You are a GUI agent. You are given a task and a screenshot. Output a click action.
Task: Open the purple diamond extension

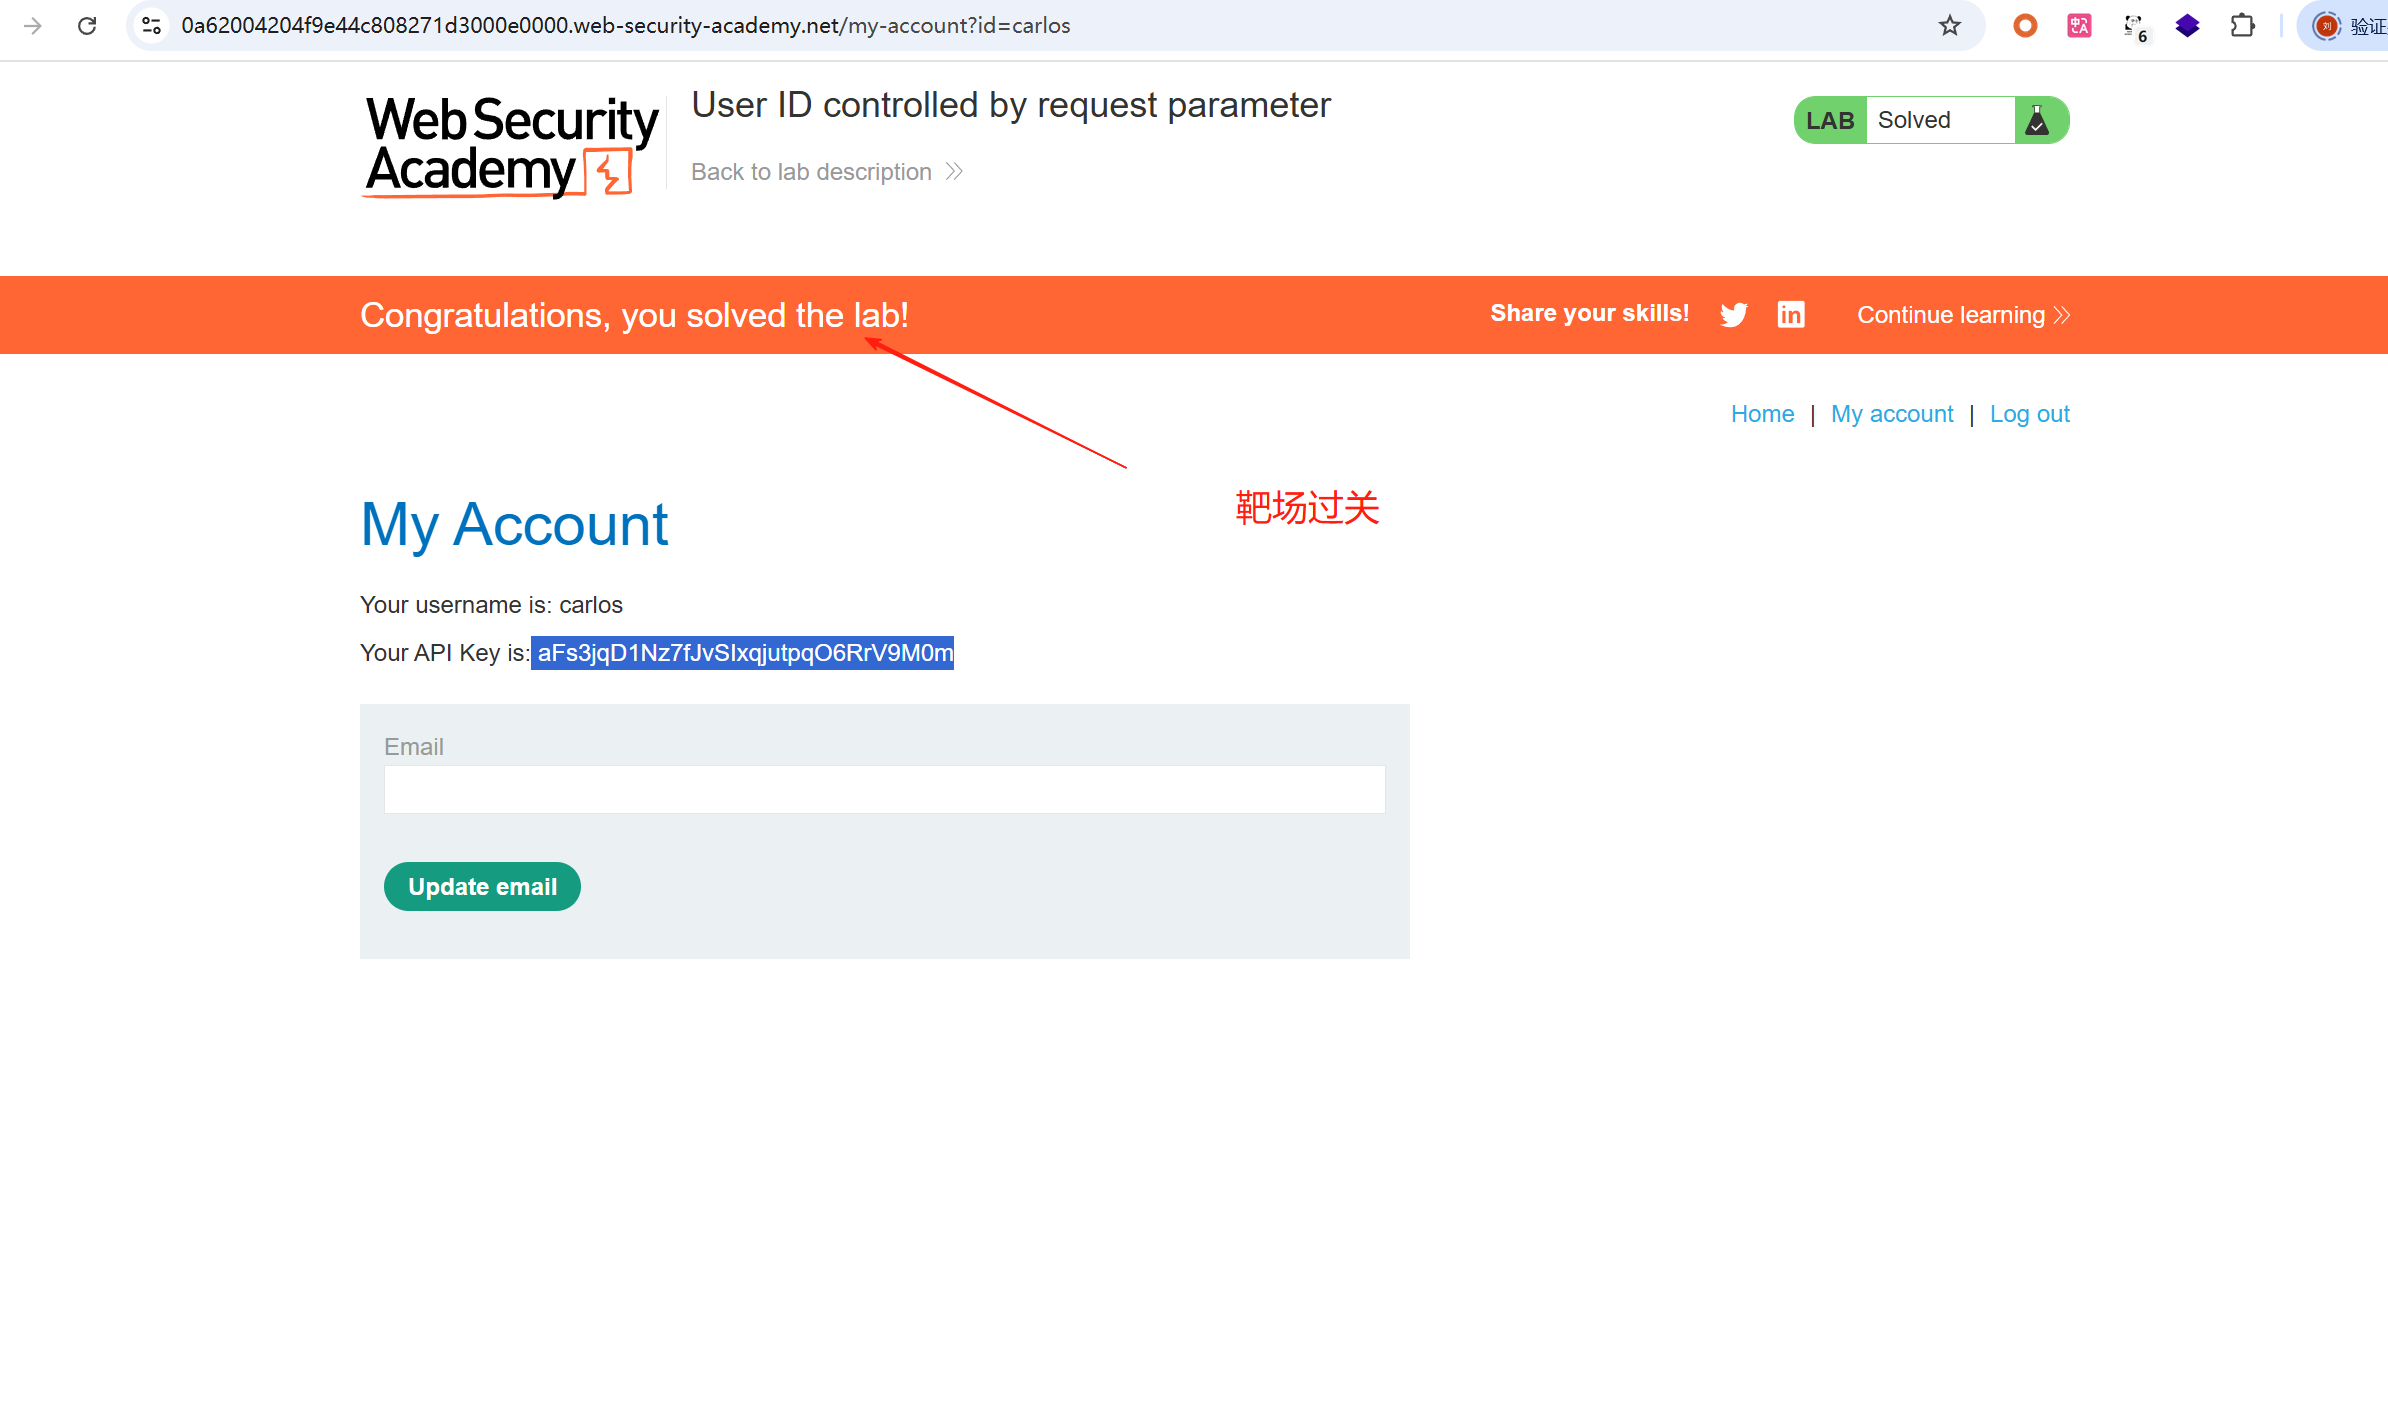point(2188,26)
